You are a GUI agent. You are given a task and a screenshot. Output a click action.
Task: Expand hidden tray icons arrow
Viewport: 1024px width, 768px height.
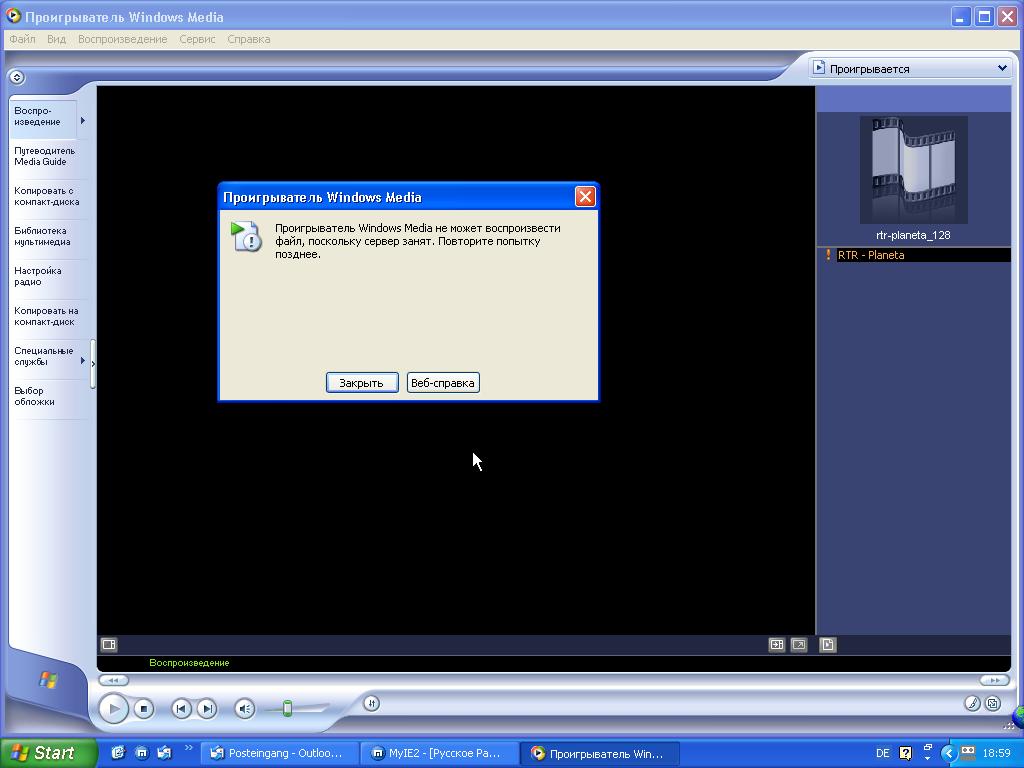[948, 754]
